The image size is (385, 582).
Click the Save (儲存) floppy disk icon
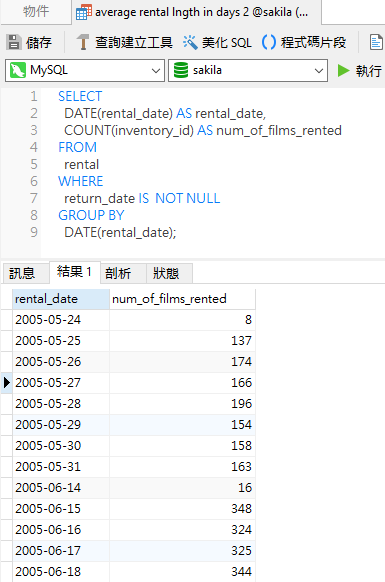click(14, 42)
